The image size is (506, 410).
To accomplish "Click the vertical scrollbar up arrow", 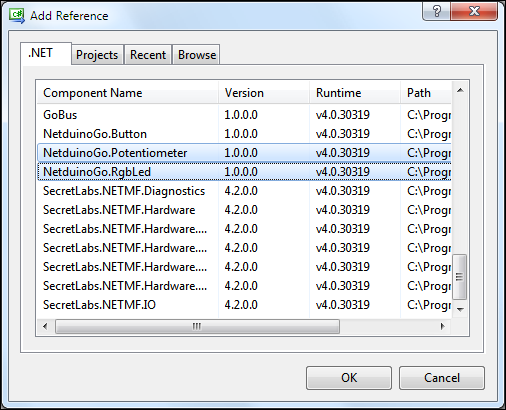I will [x=460, y=90].
